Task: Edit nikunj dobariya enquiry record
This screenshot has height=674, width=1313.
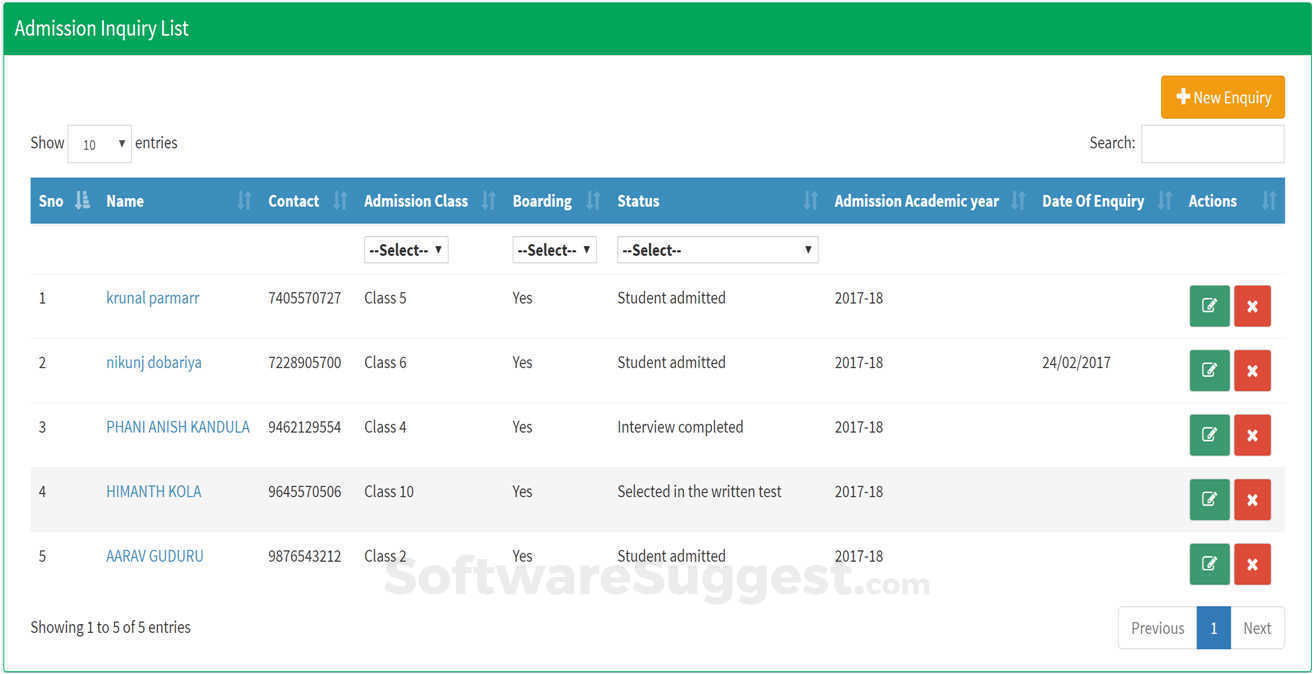Action: click(1209, 370)
